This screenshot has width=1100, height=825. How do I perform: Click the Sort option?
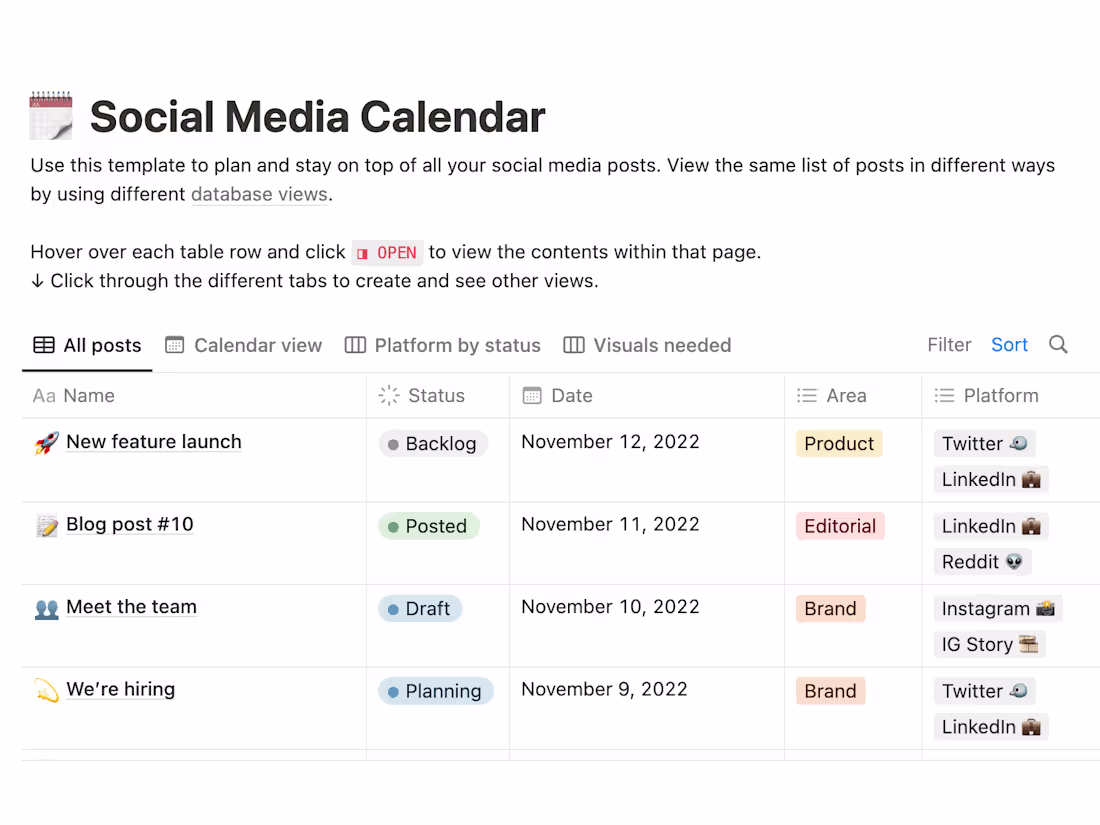(x=1009, y=344)
